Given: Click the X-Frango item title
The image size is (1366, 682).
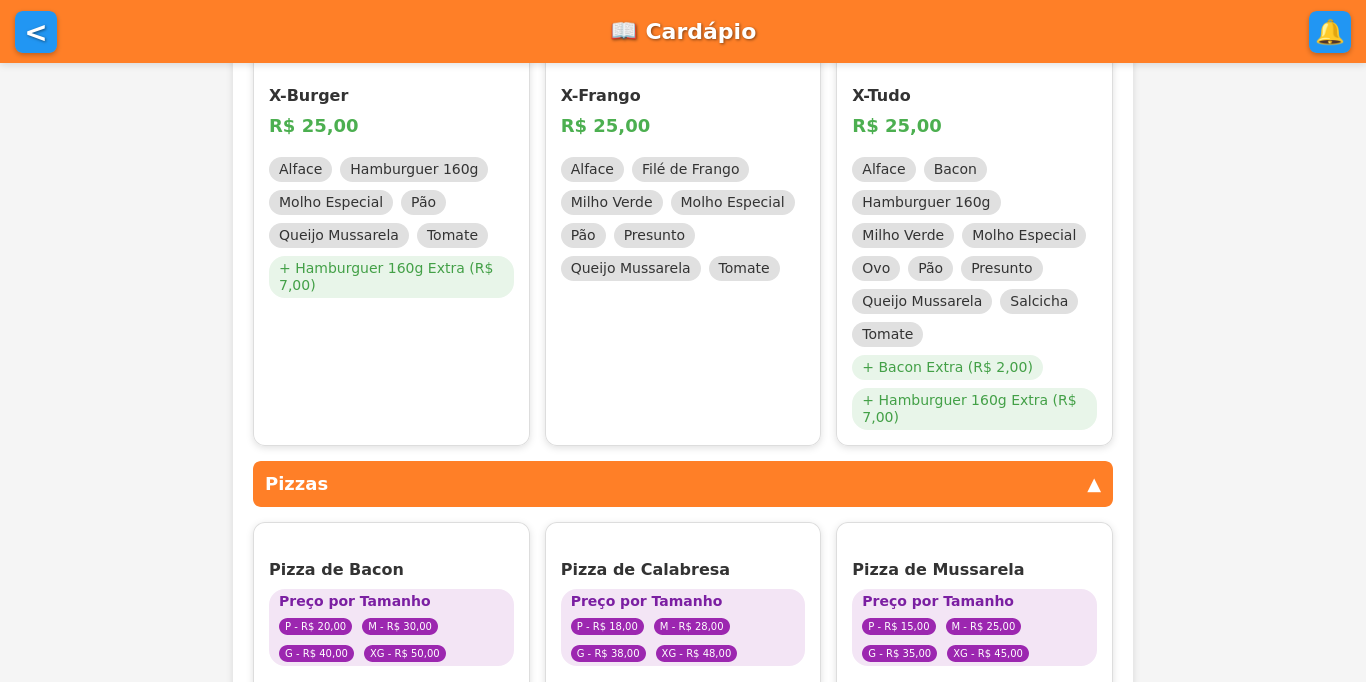Looking at the screenshot, I should (x=601, y=95).
